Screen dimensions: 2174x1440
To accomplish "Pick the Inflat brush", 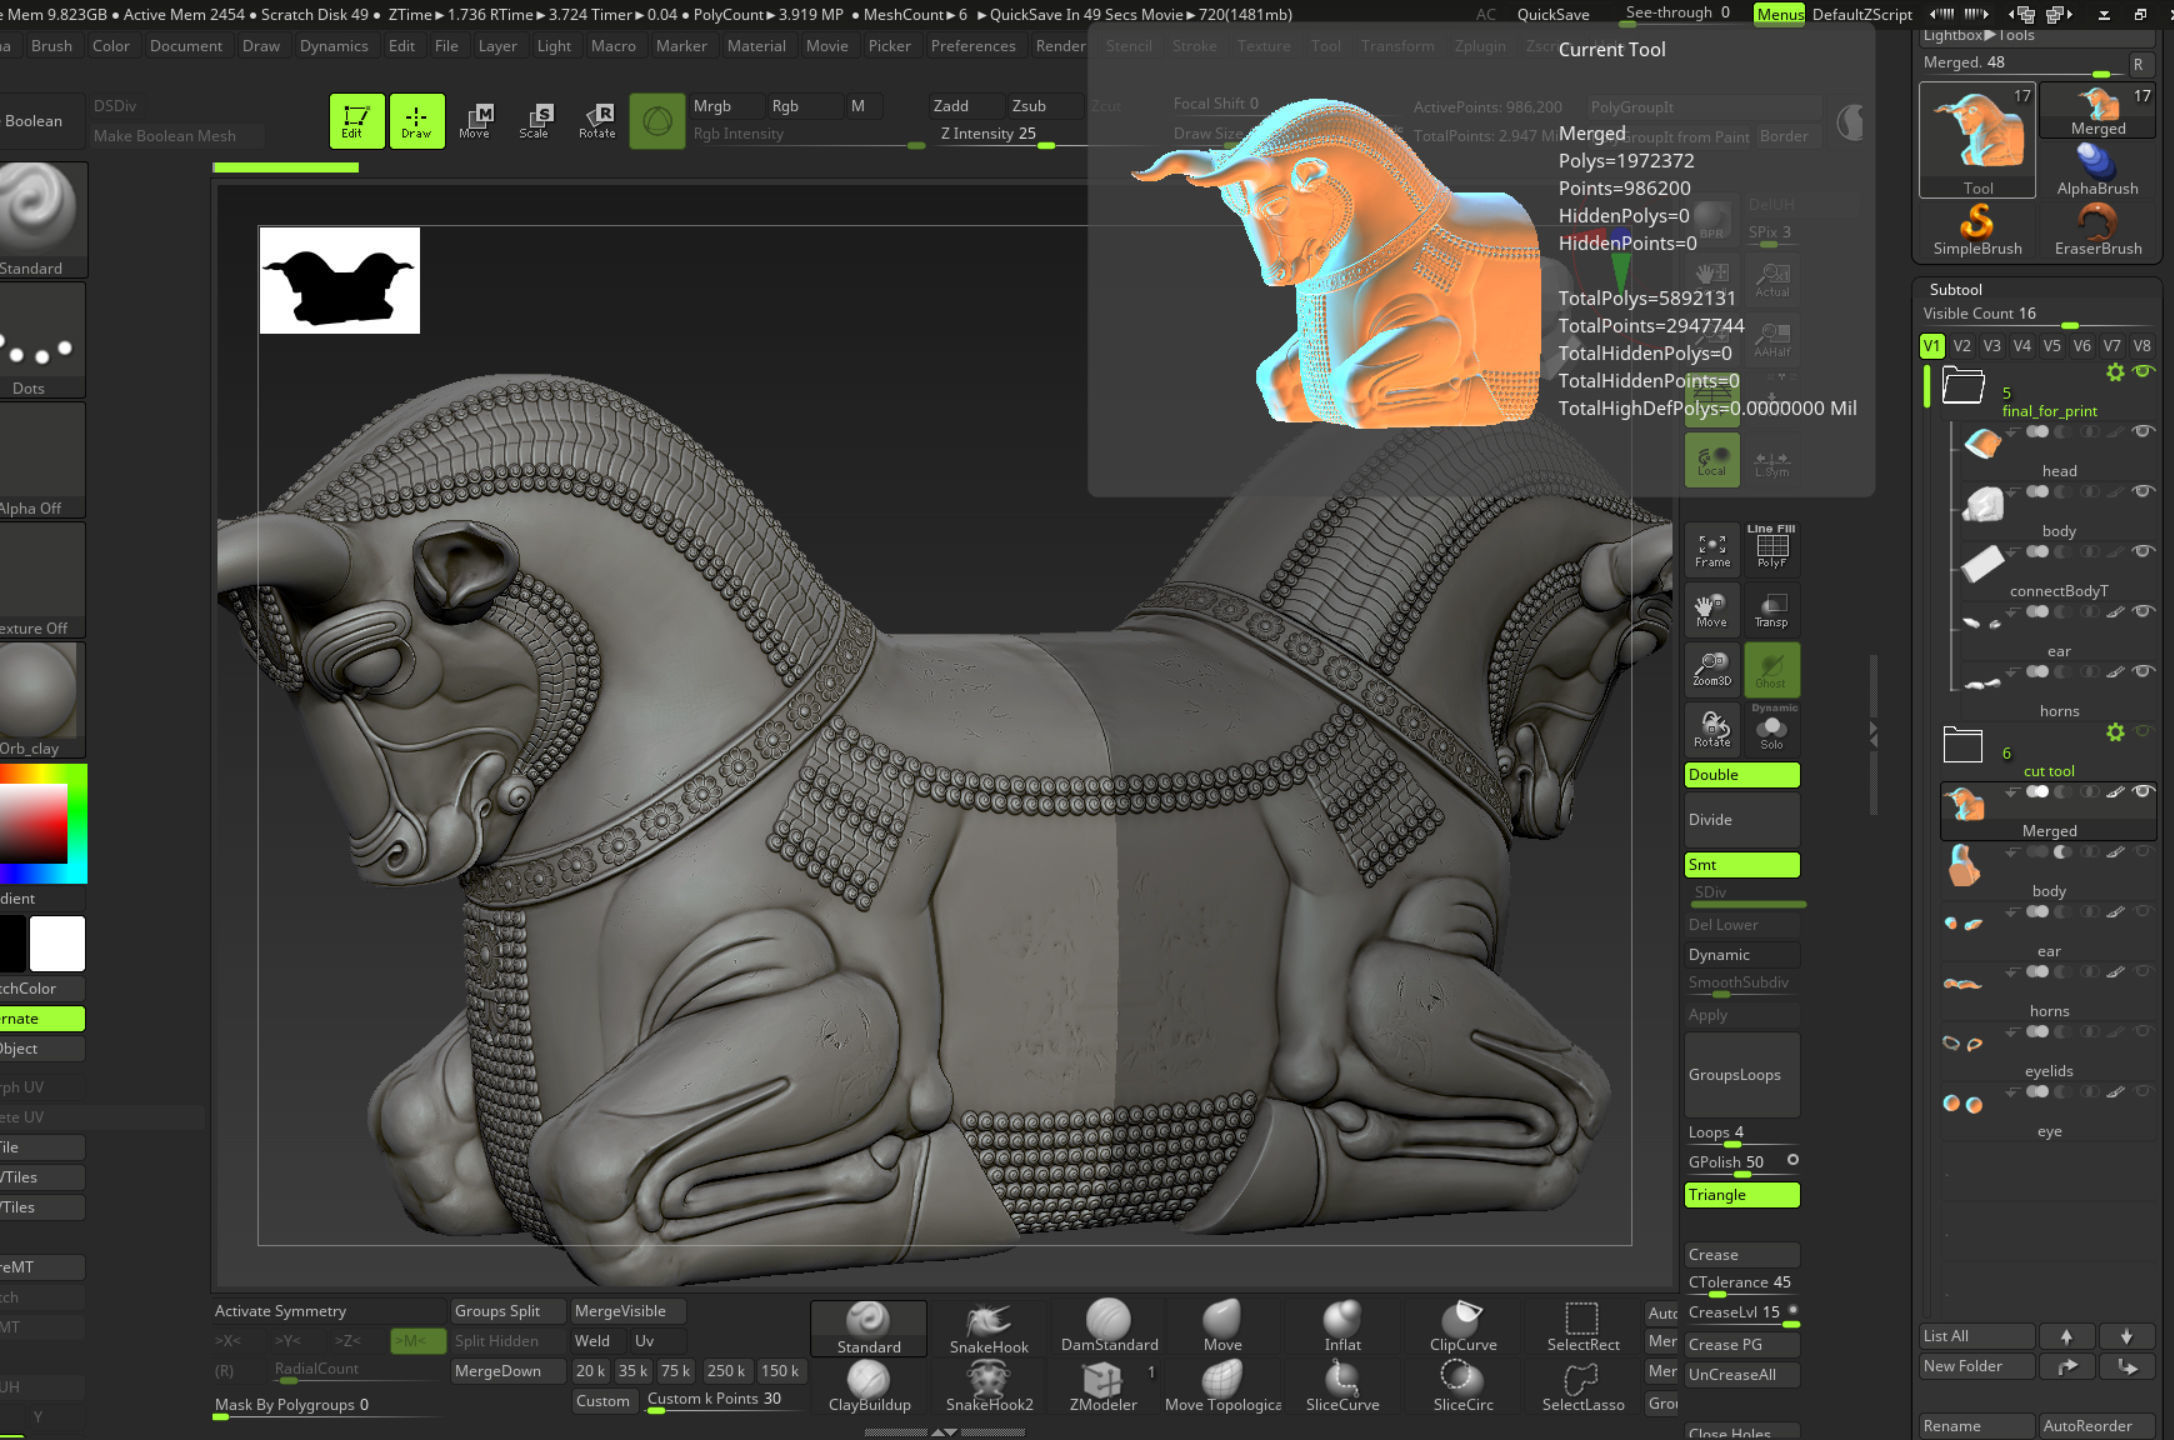I will point(1342,1328).
